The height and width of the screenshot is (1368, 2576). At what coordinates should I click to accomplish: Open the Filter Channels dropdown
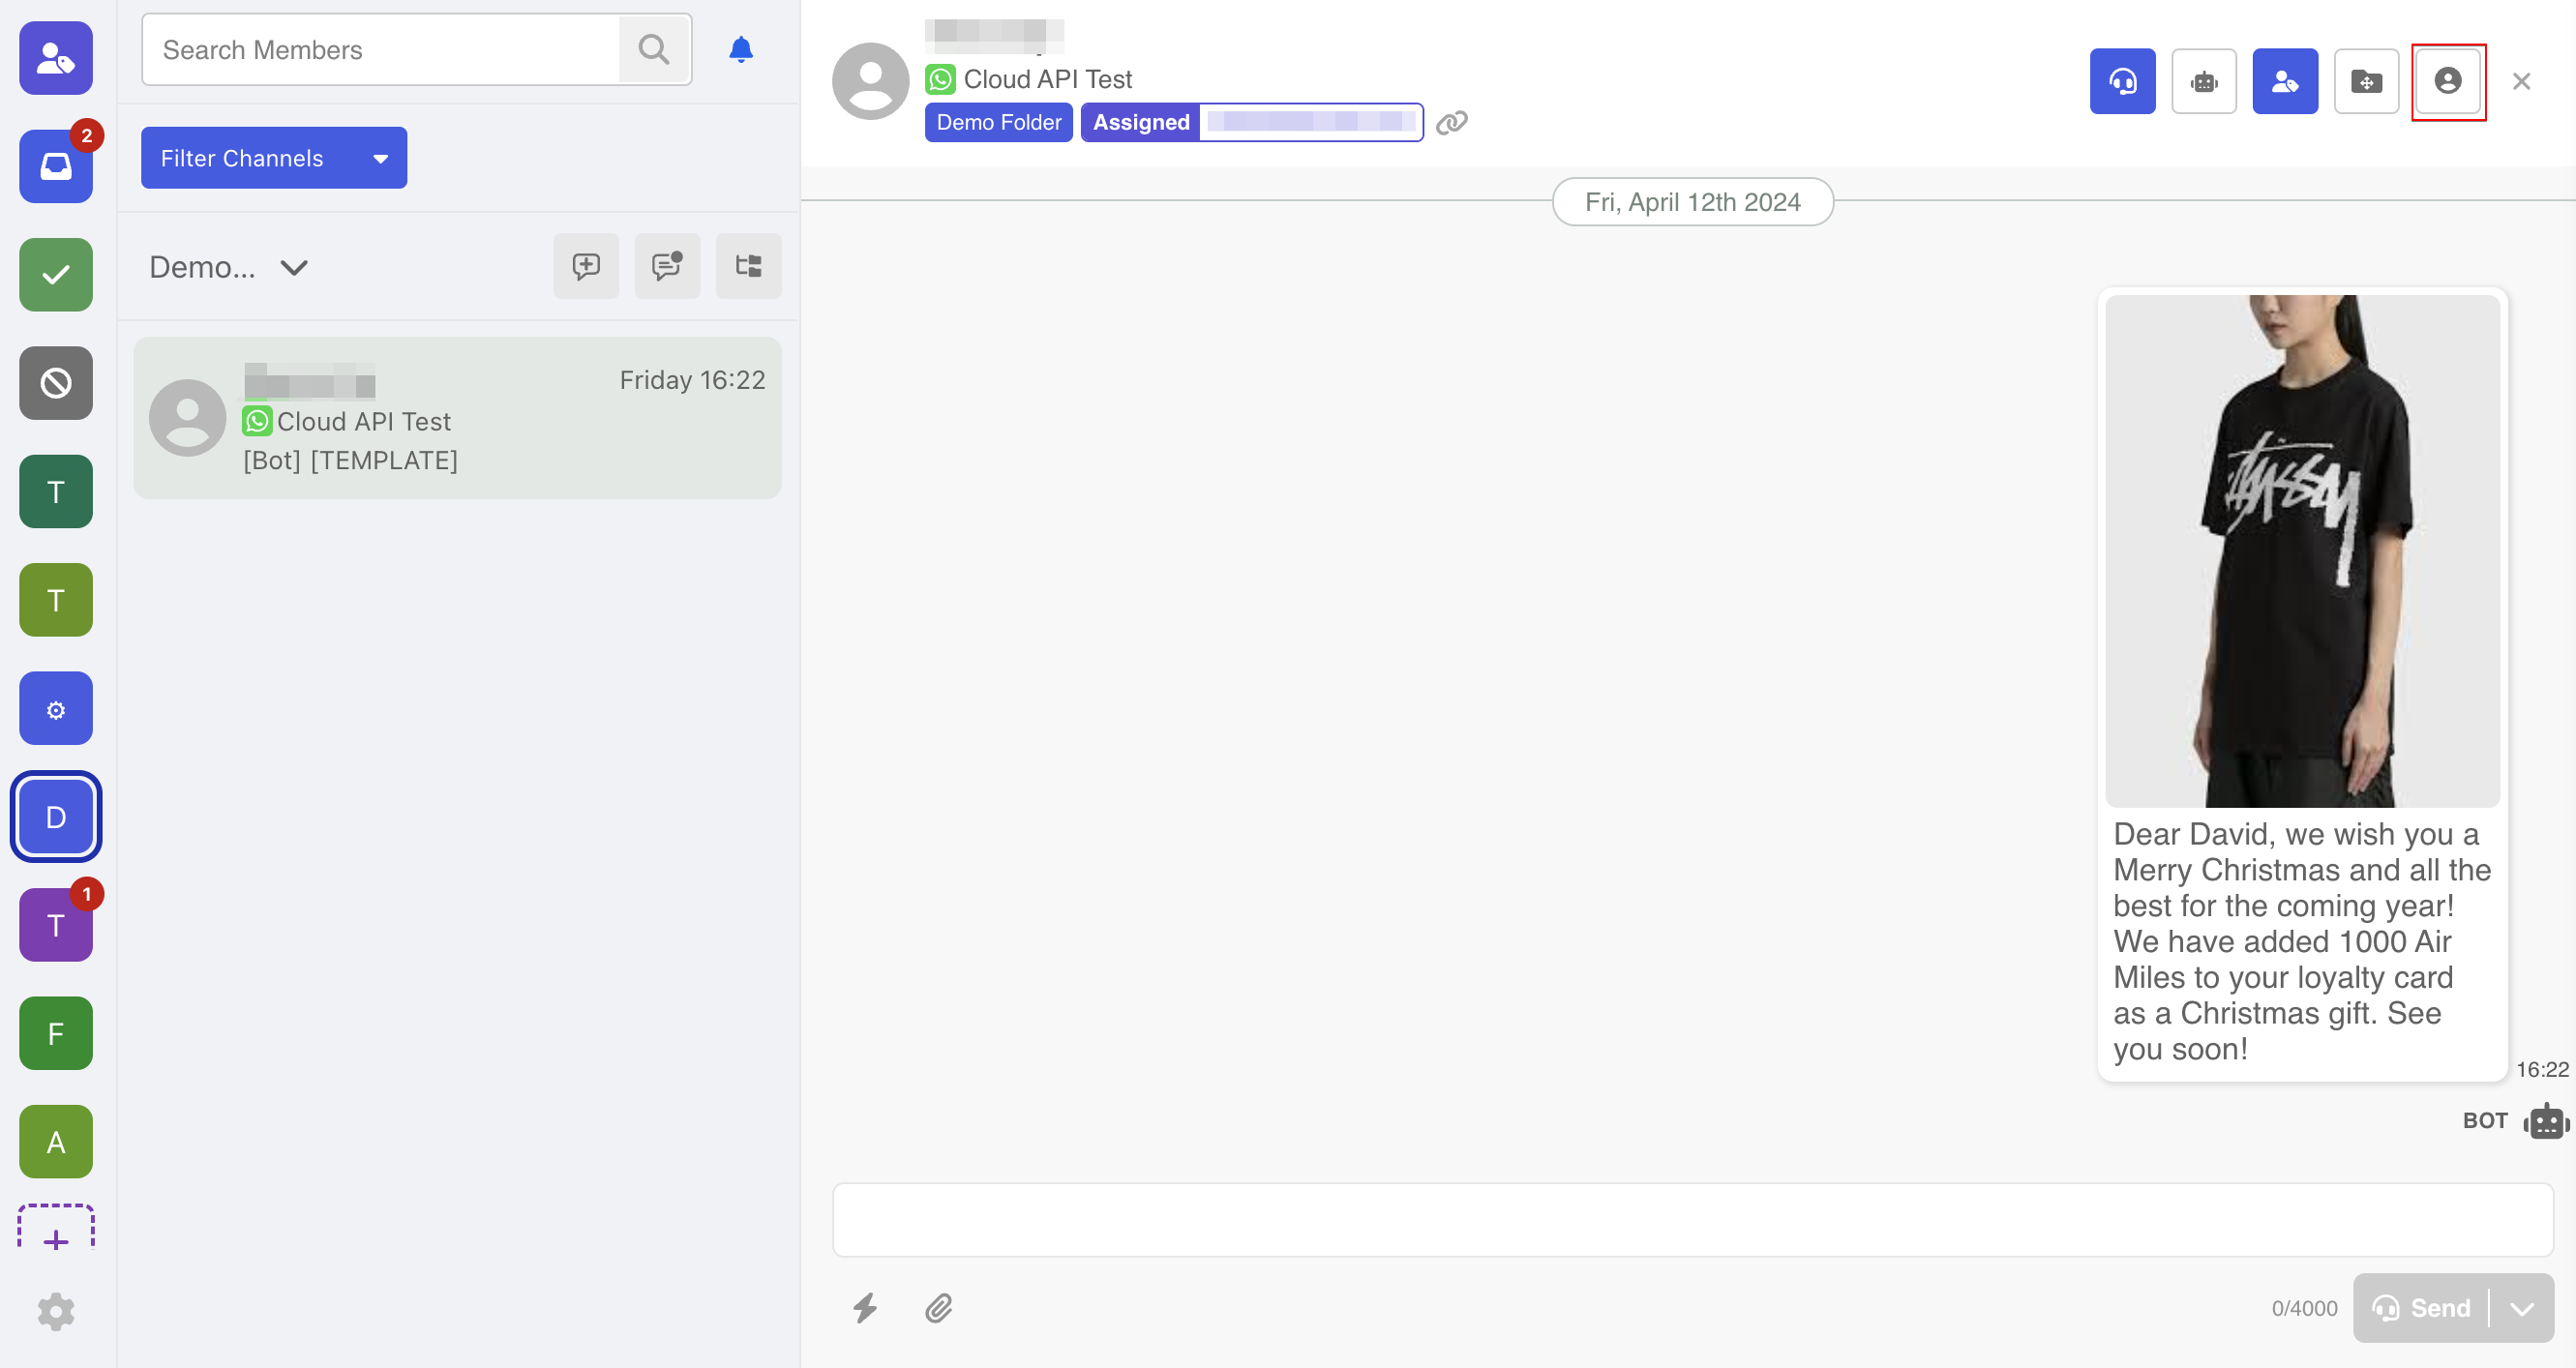(273, 158)
